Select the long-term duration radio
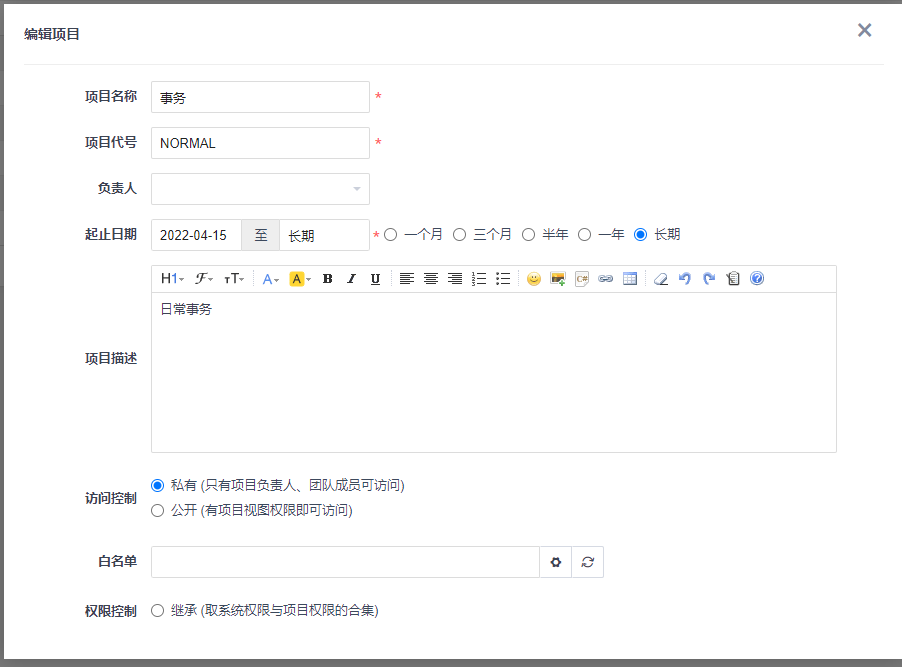This screenshot has height=667, width=902. pyautogui.click(x=640, y=235)
